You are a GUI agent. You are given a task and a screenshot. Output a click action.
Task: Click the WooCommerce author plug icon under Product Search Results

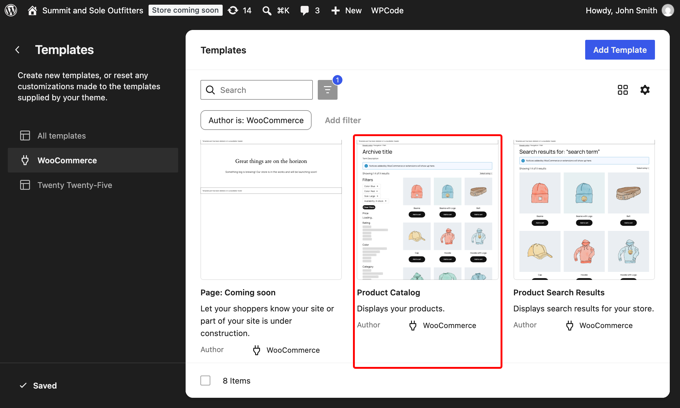tap(569, 326)
